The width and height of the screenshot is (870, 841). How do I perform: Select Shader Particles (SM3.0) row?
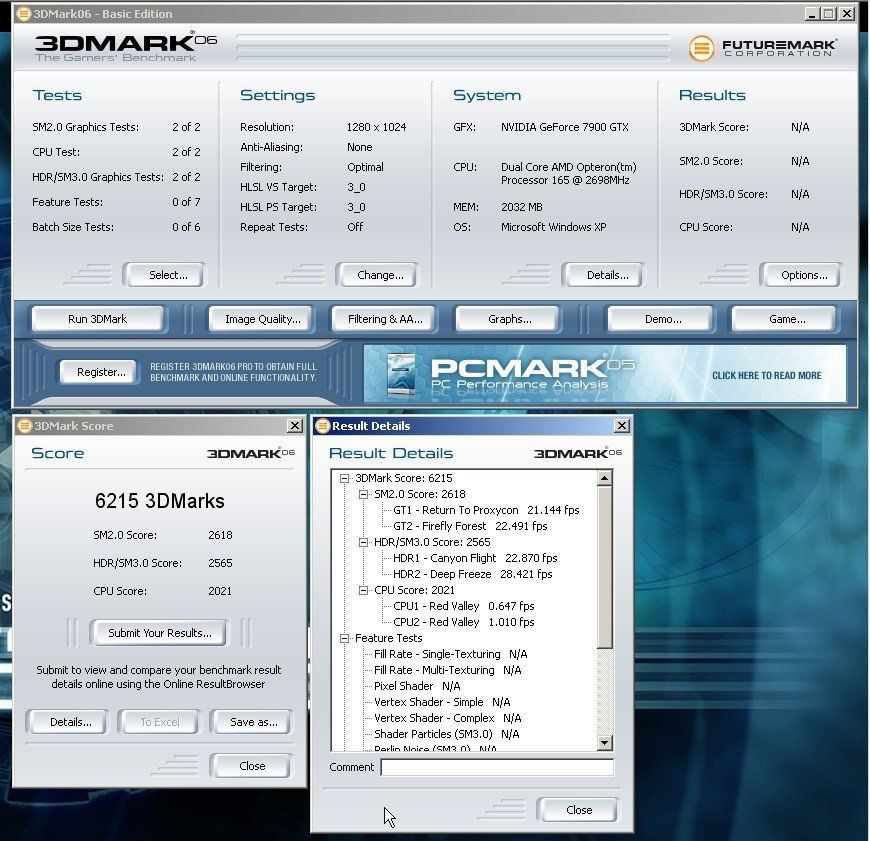pos(447,734)
